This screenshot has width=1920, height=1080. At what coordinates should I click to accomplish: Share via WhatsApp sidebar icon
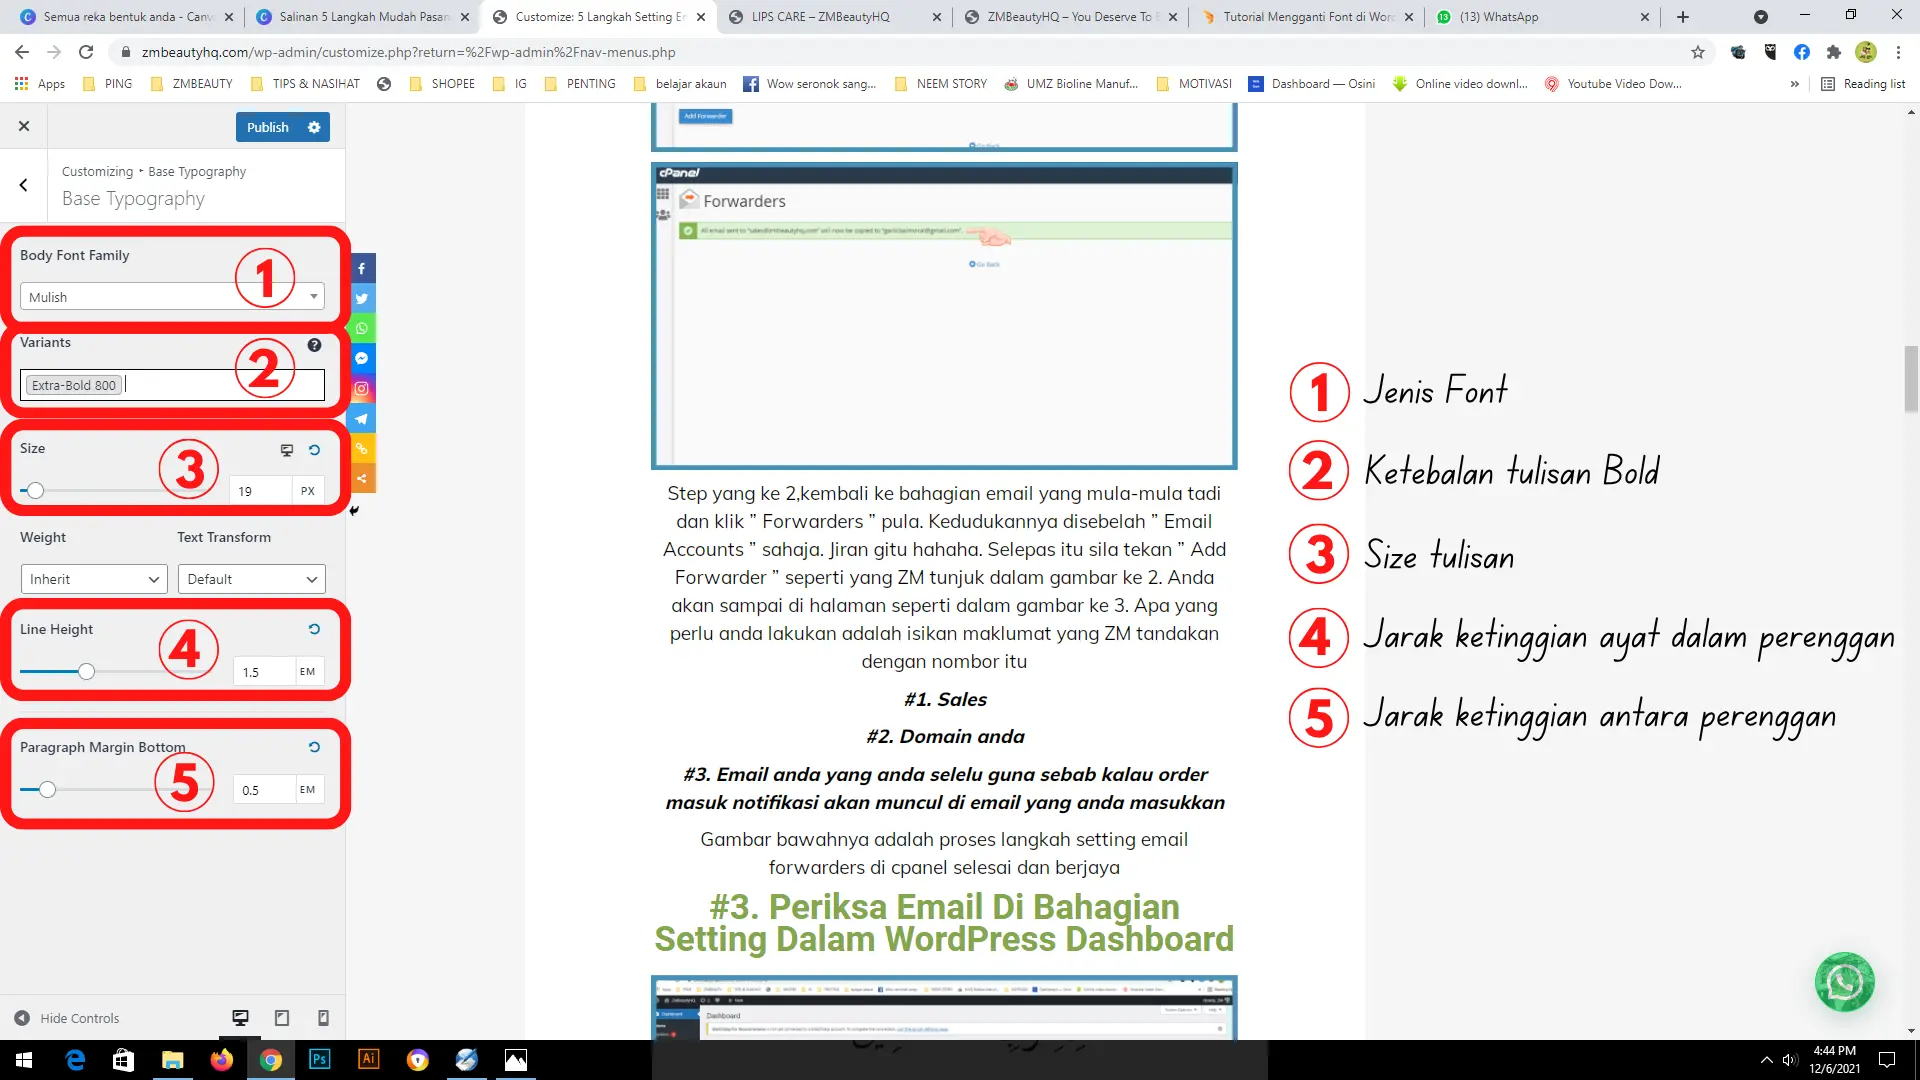click(x=362, y=328)
